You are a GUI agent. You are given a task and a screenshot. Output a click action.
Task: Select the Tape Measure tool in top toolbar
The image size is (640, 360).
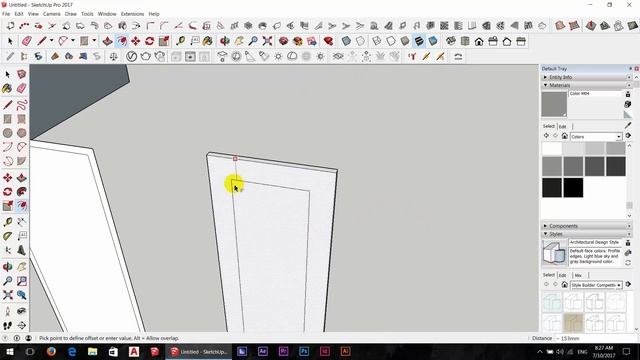pyautogui.click(x=180, y=41)
